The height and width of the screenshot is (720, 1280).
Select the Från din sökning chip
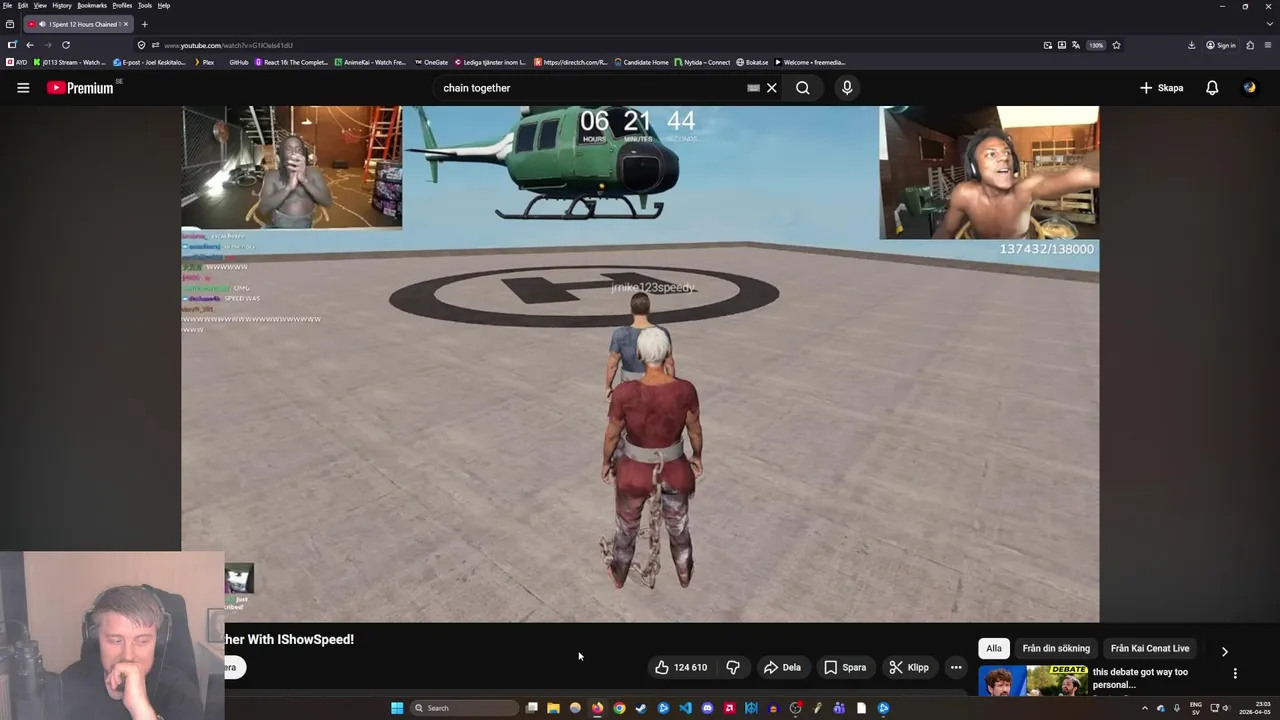1056,648
